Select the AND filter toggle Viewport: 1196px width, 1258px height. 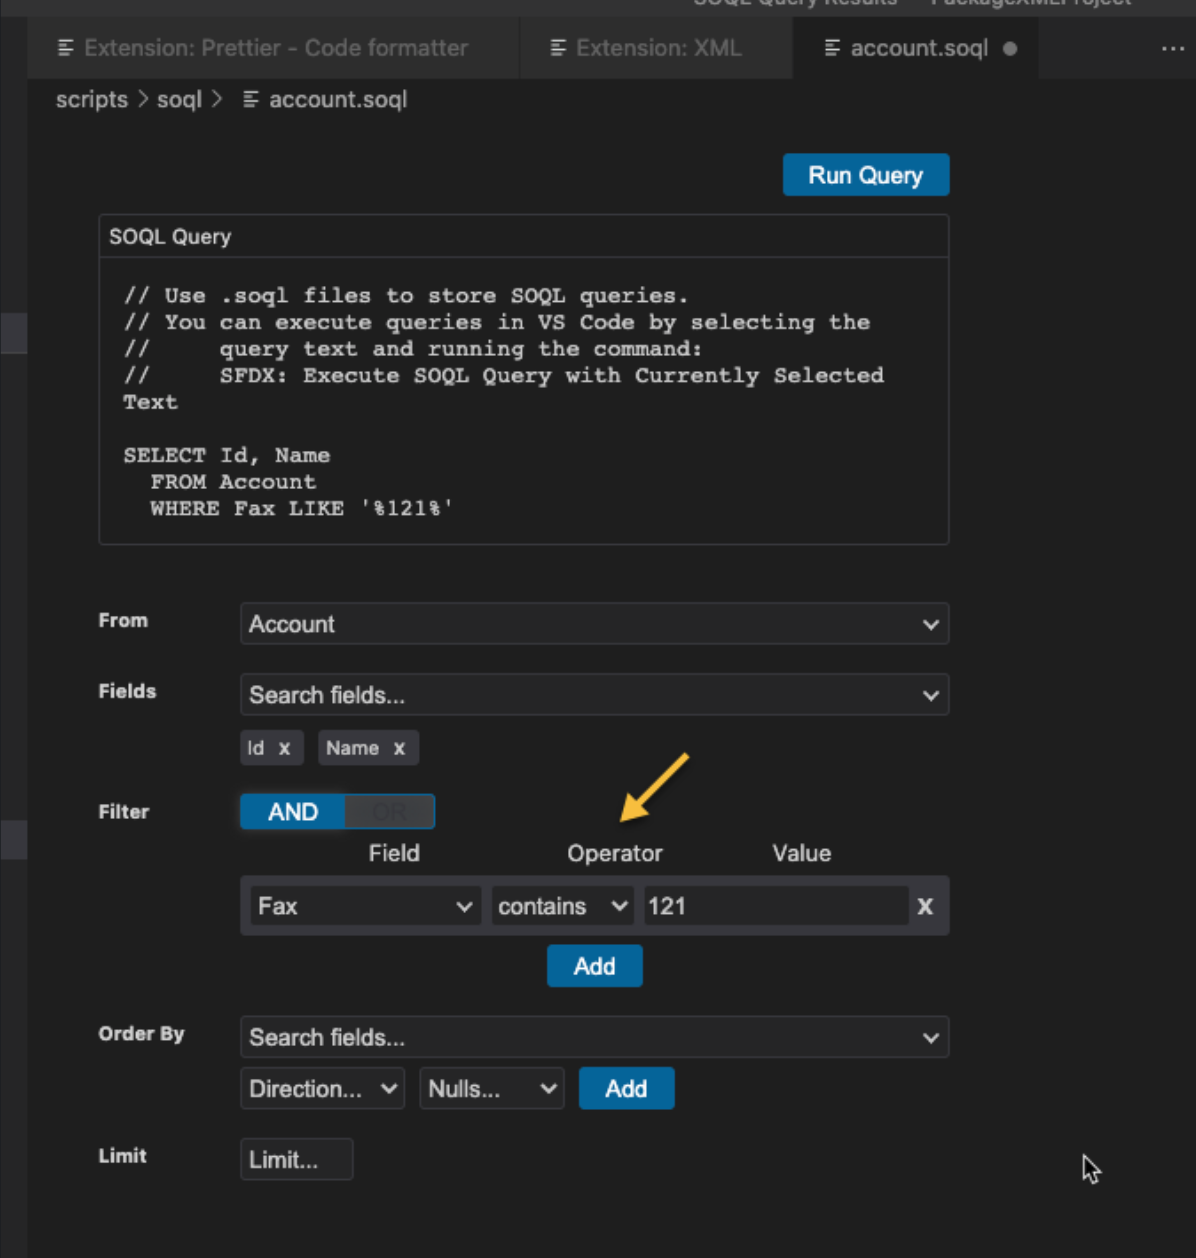coord(293,811)
